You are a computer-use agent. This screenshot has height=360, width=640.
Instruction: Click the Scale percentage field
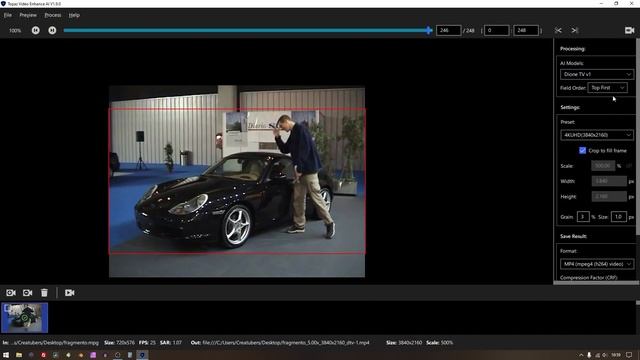coord(603,166)
